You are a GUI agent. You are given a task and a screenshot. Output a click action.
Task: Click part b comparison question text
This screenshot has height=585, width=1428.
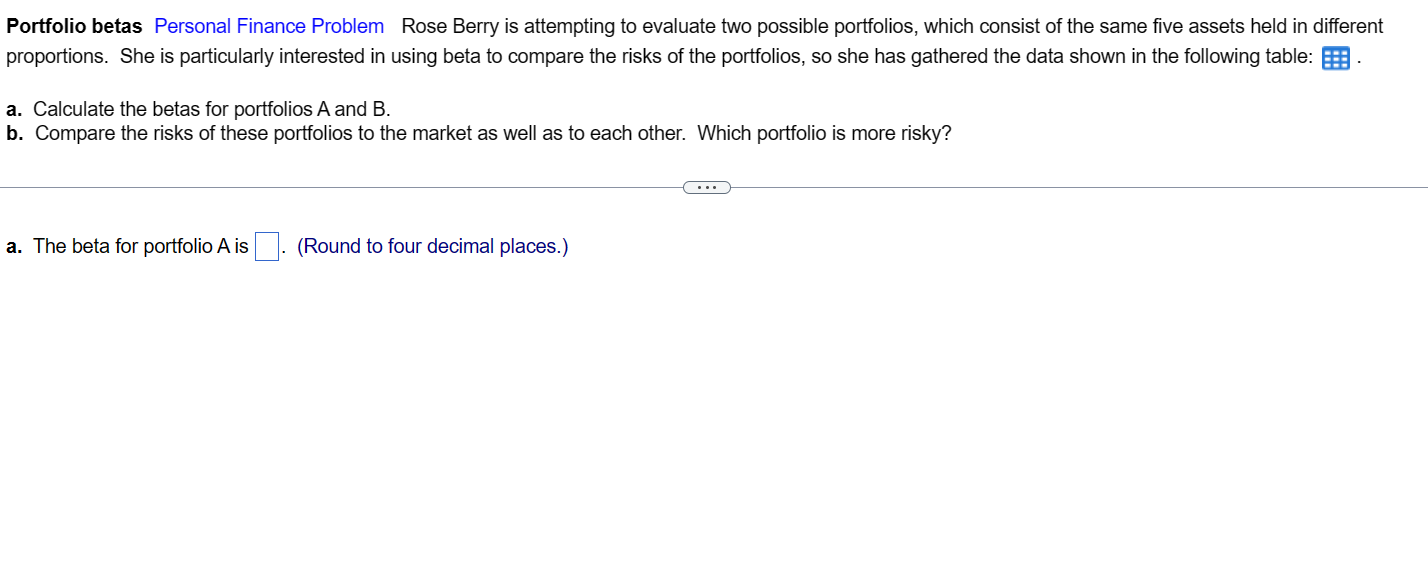click(480, 133)
